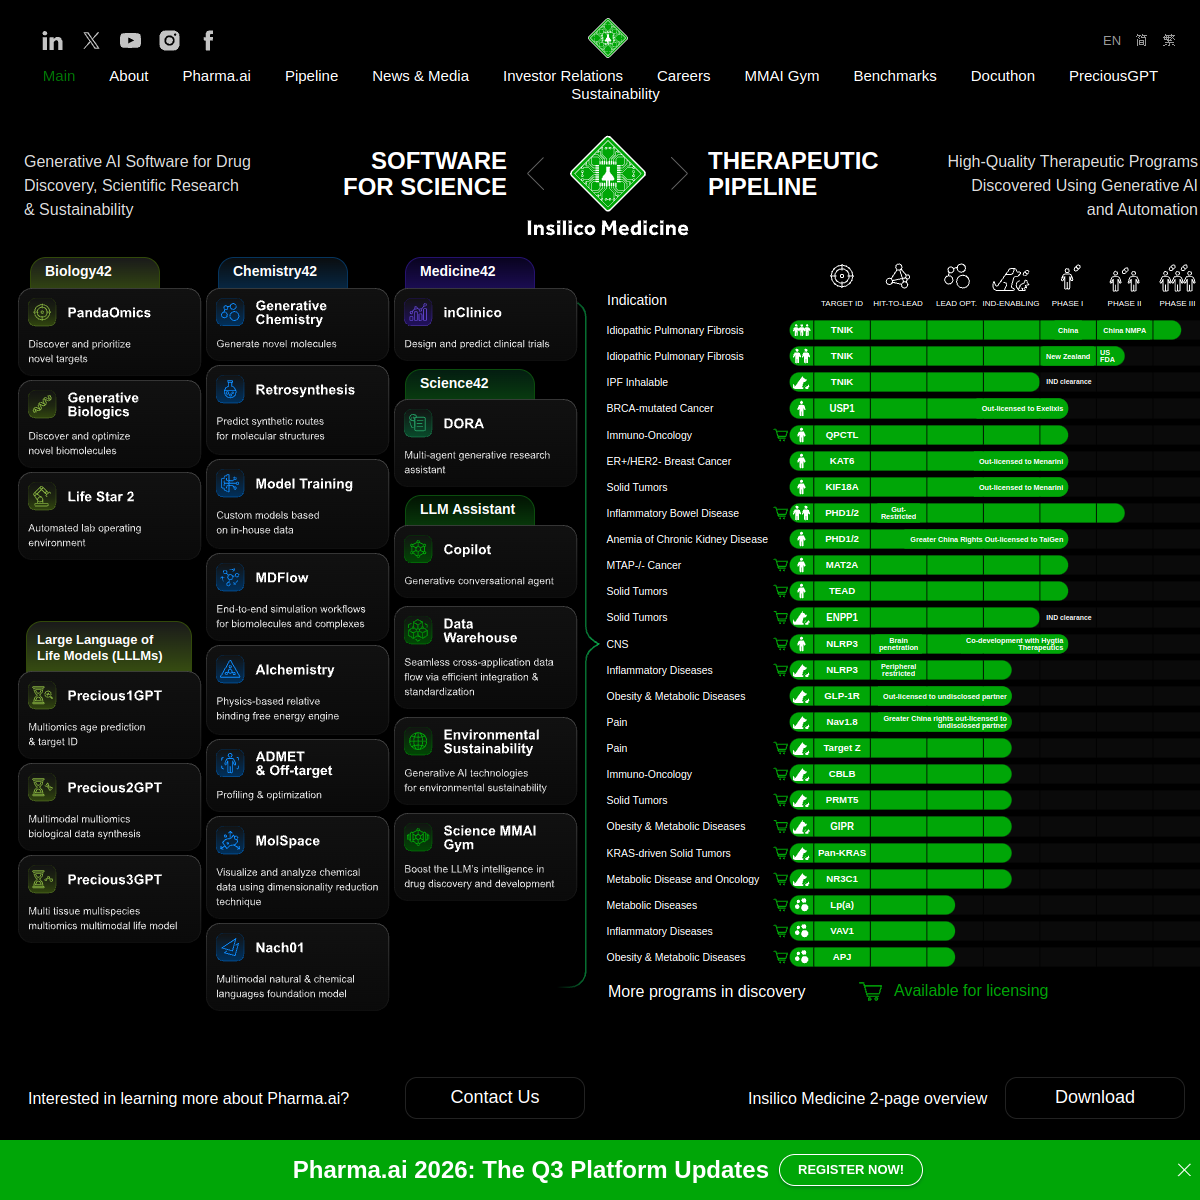The image size is (1200, 1200).
Task: Click the MDFlow icon
Action: coord(230,577)
